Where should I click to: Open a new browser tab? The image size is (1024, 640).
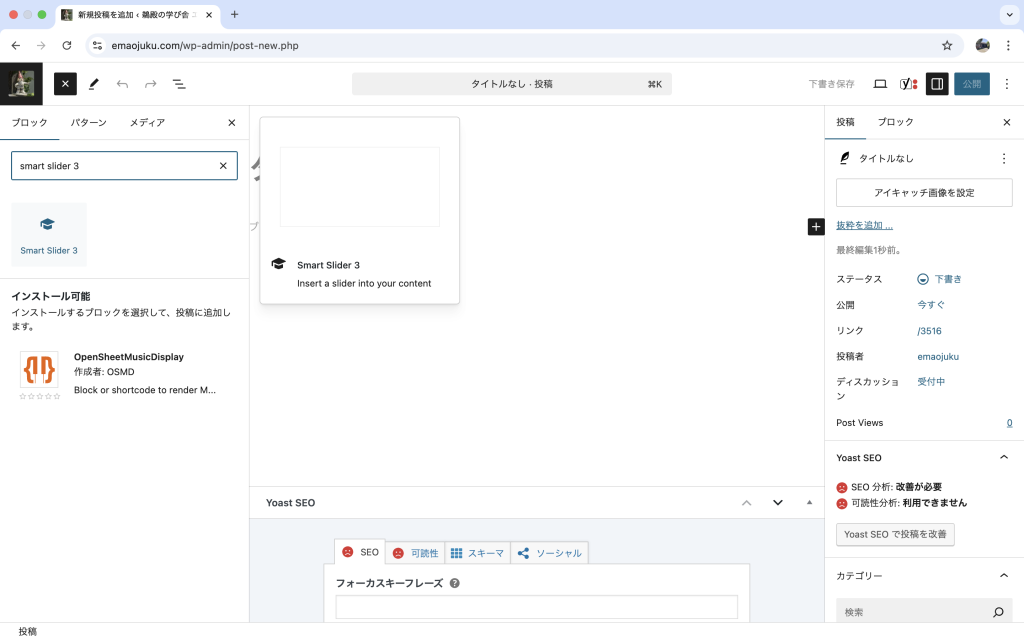click(x=234, y=14)
